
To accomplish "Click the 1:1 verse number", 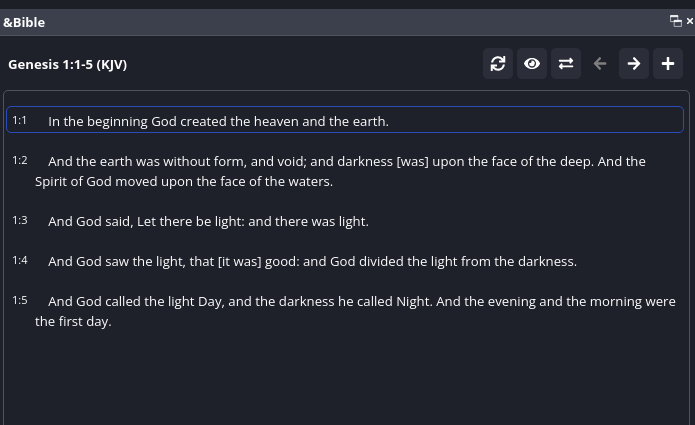I will coord(20,120).
